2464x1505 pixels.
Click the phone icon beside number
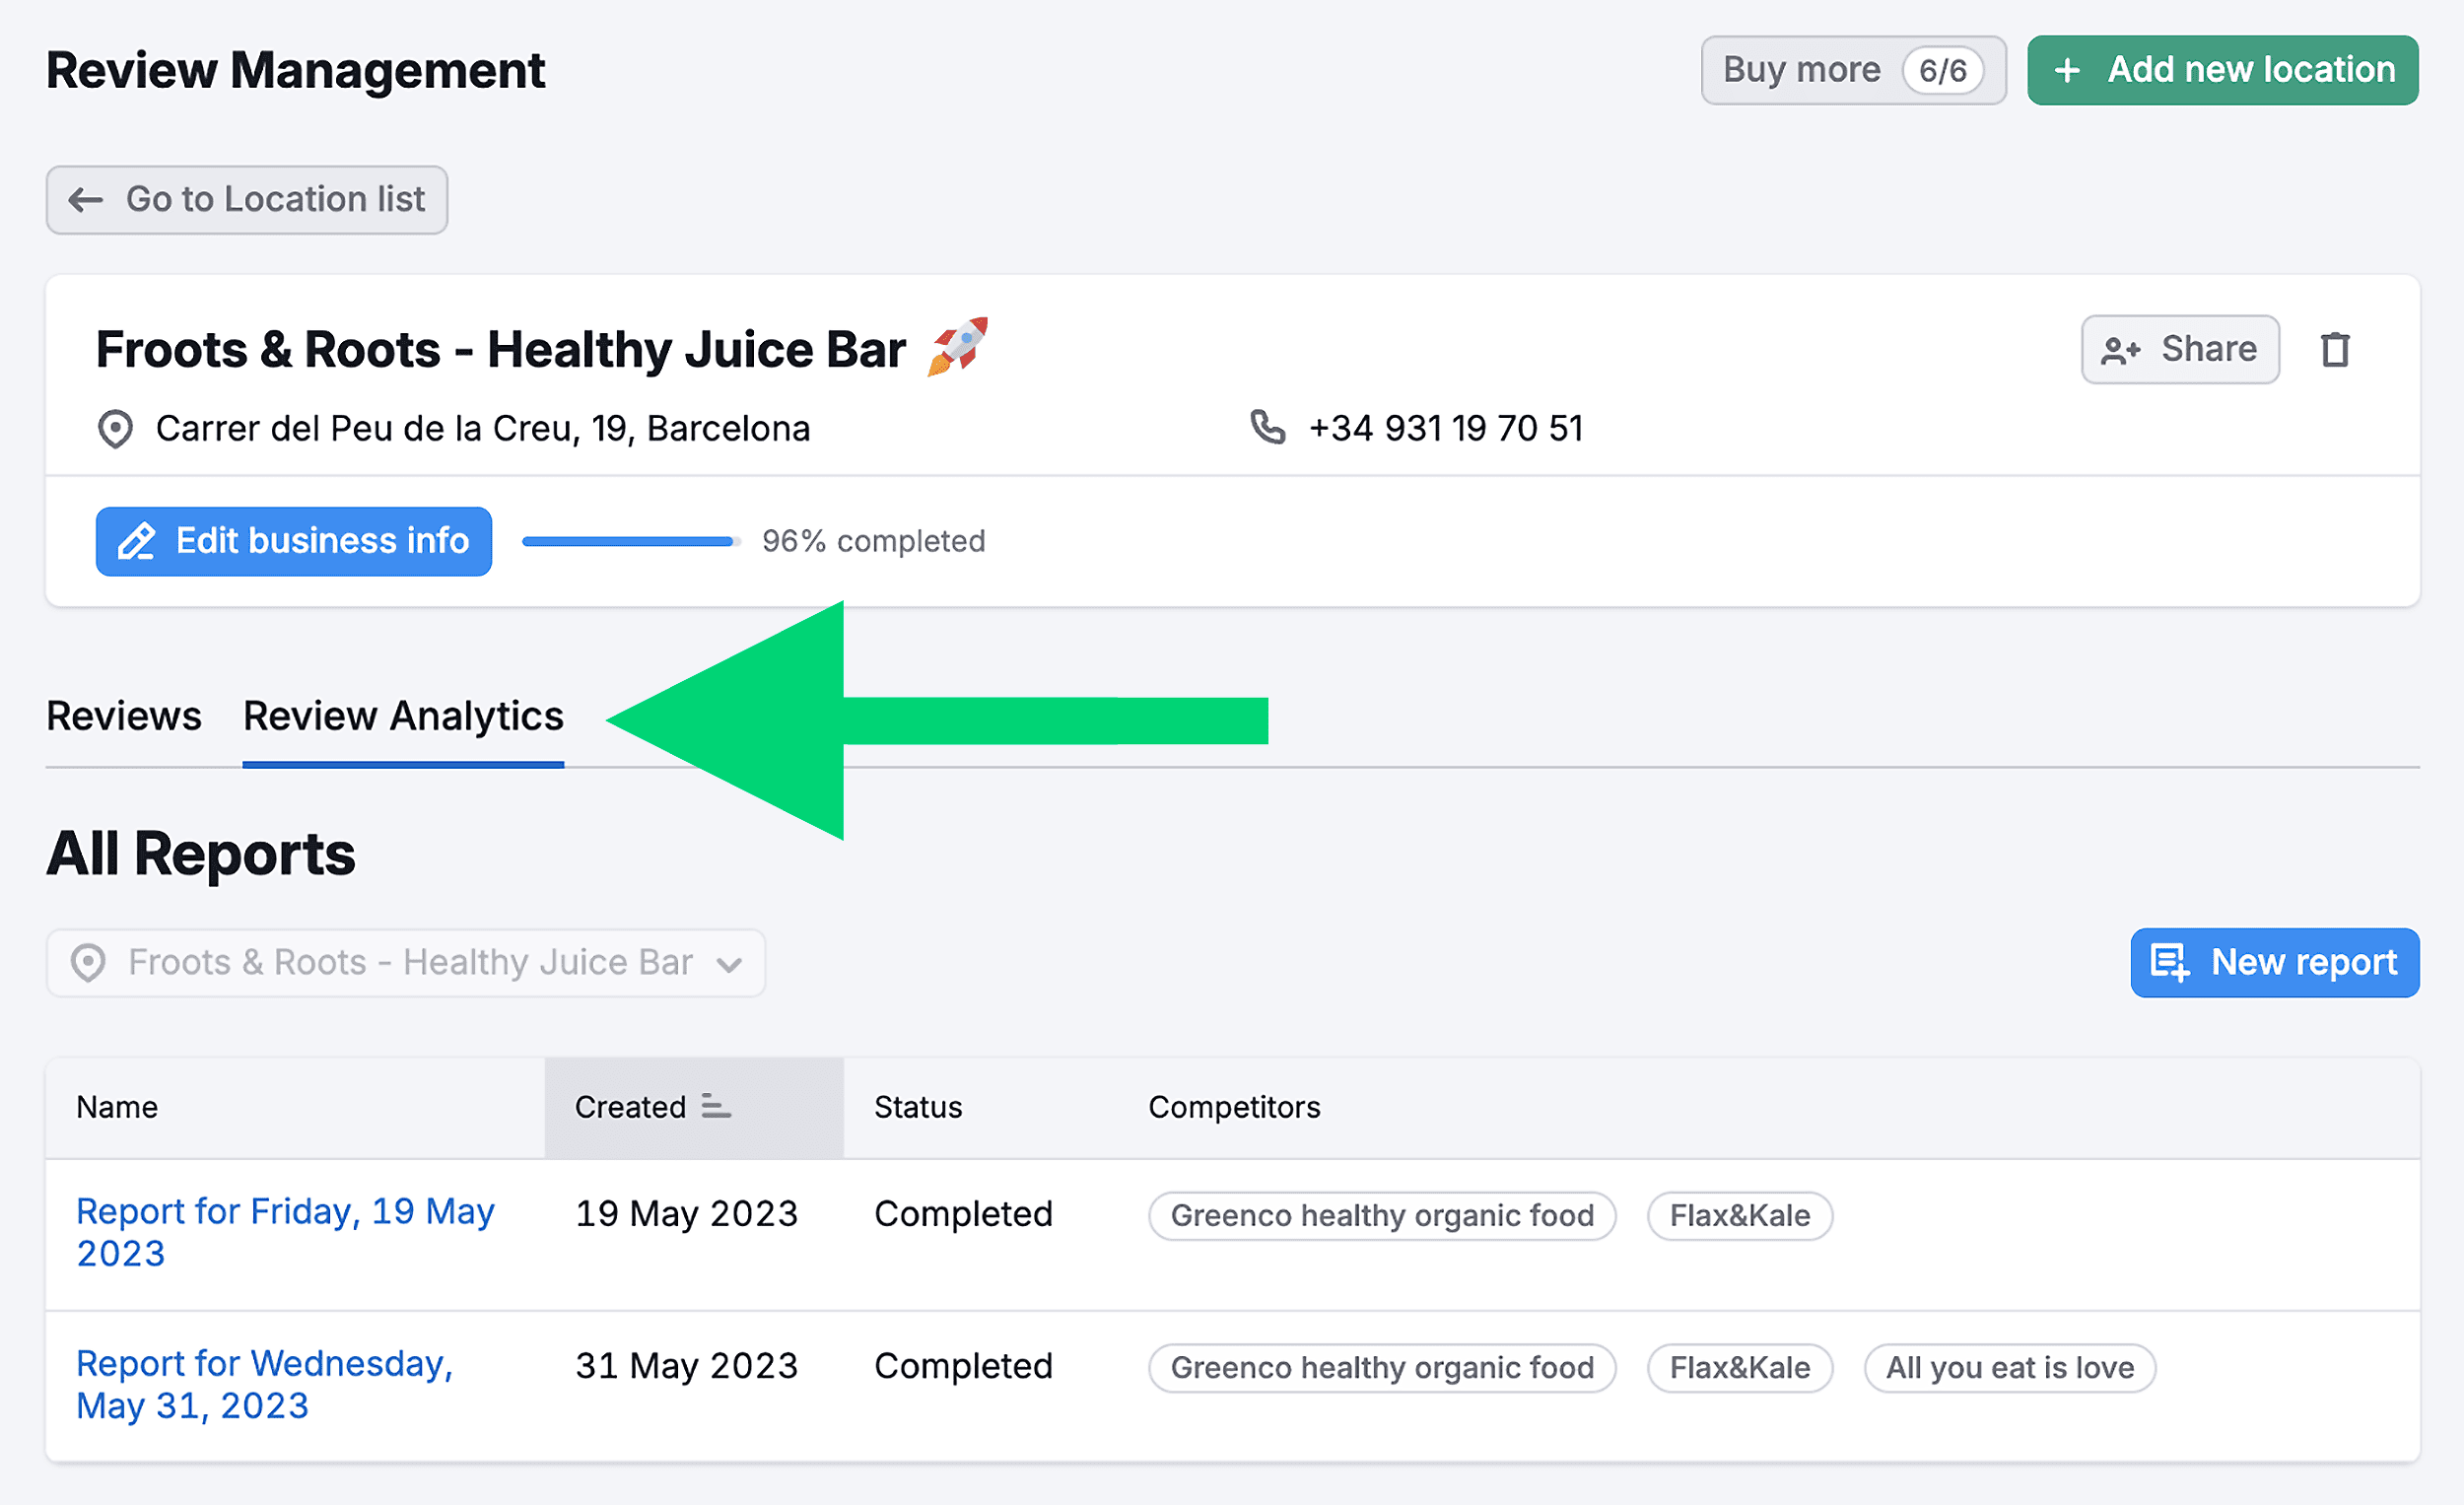point(1267,428)
